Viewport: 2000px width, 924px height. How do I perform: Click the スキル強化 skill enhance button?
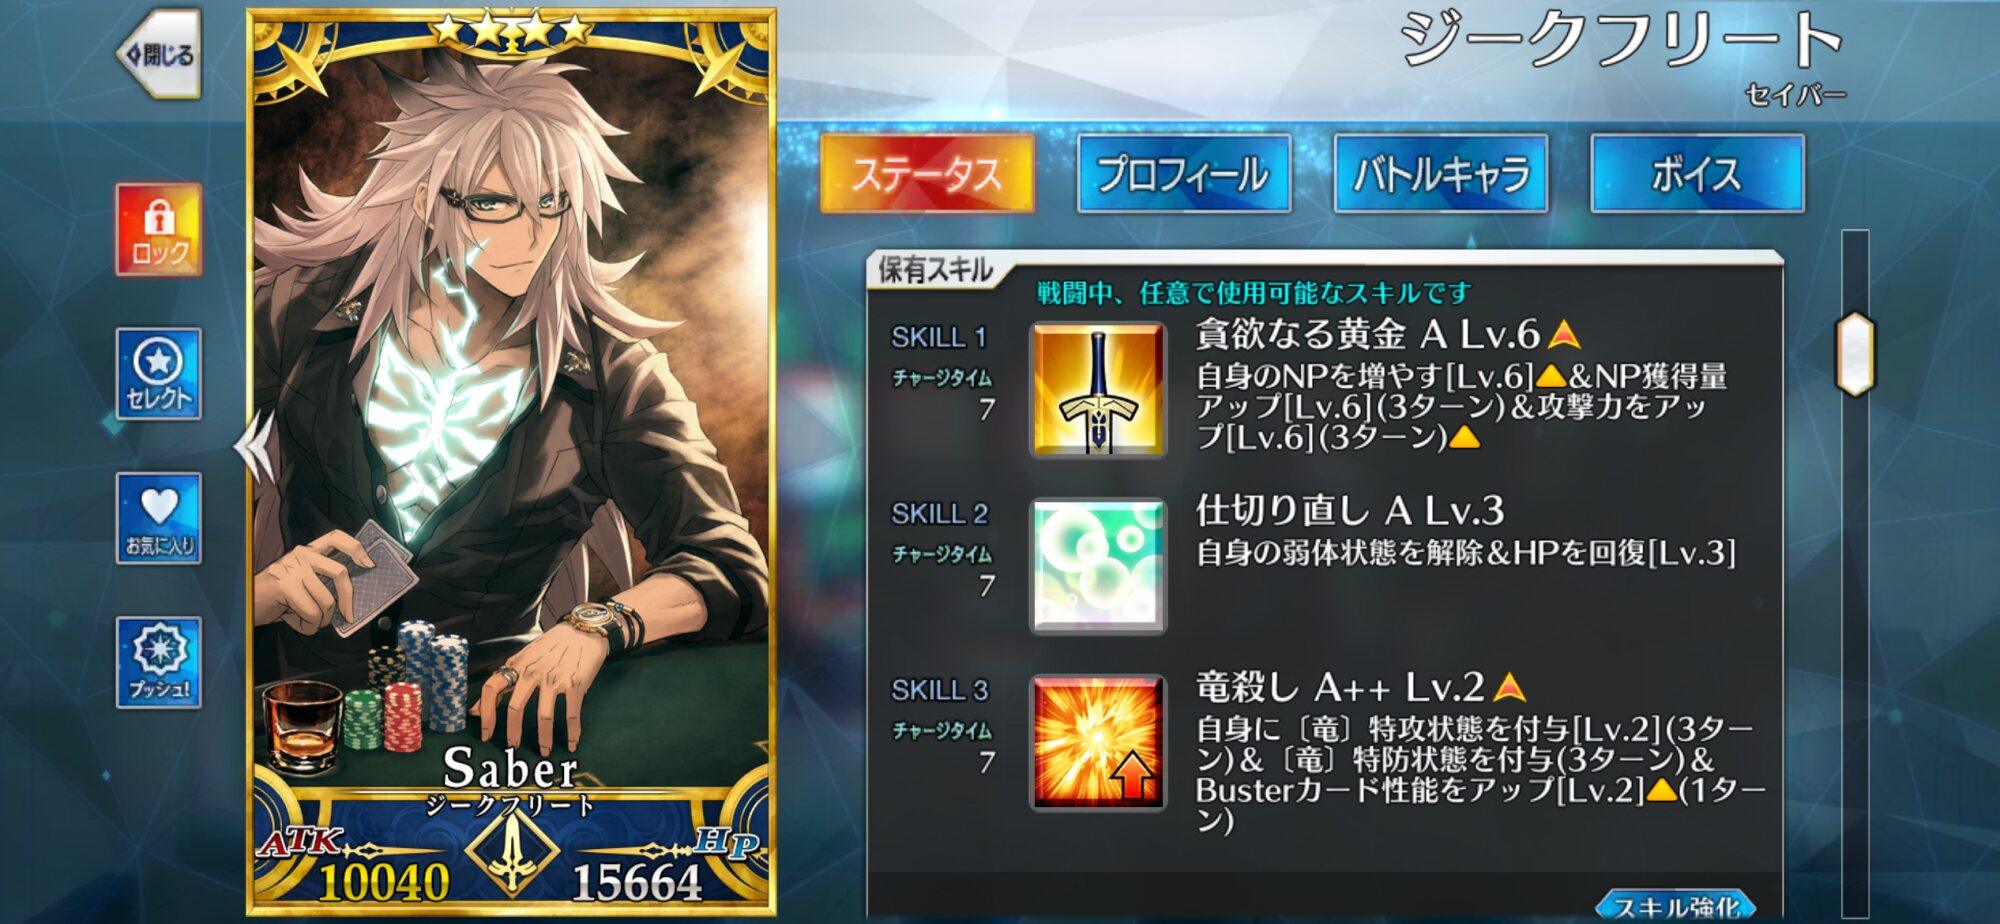1678,905
